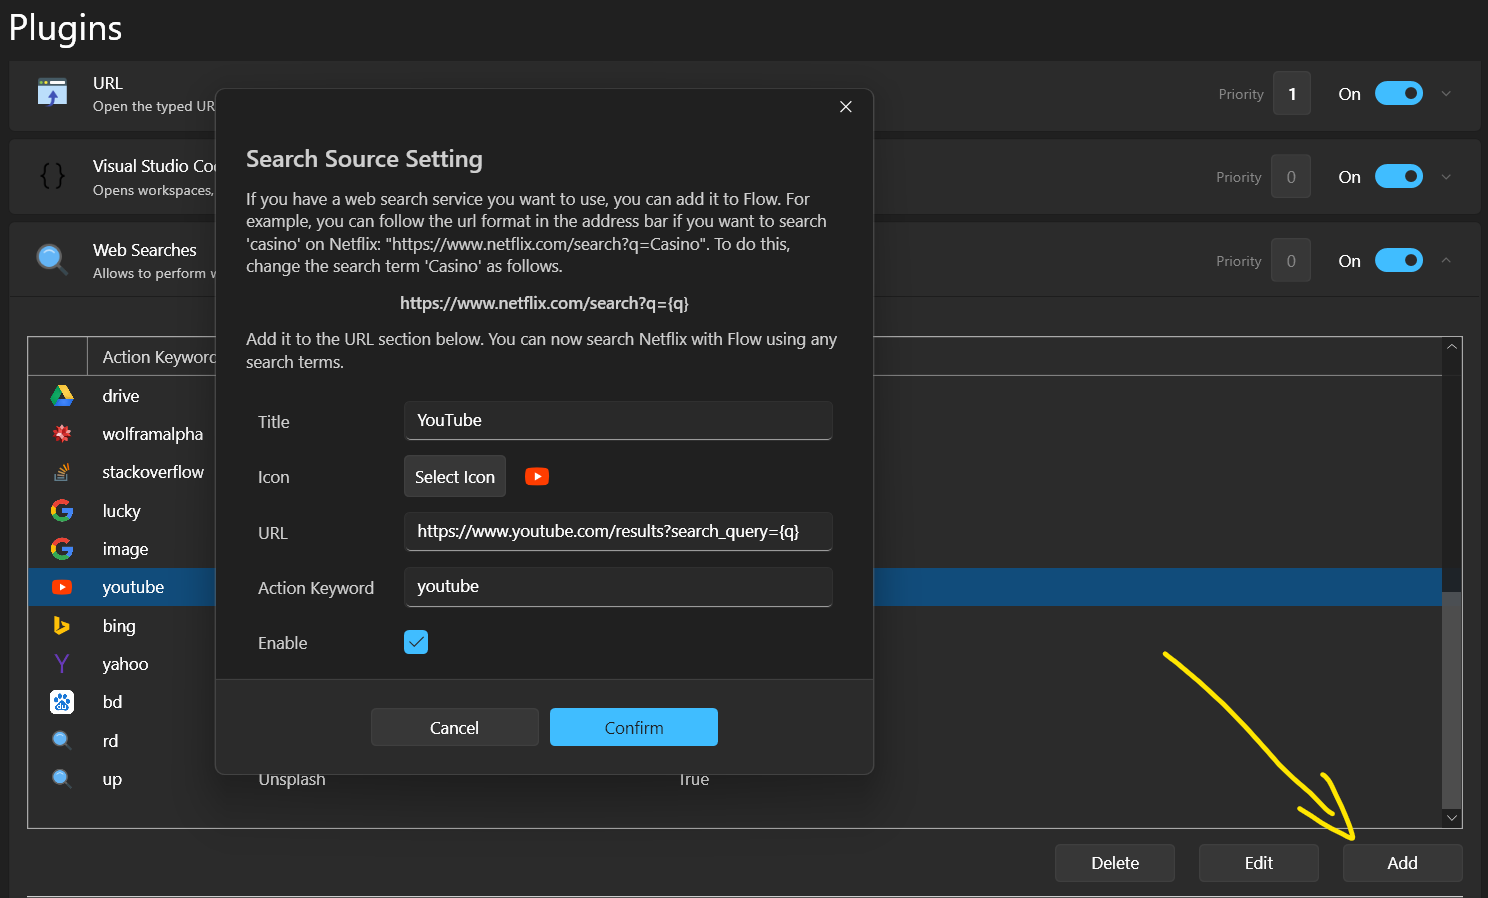Image resolution: width=1488 pixels, height=898 pixels.
Task: Click the YouTube icon preview beside Select Icon
Action: [x=537, y=477]
